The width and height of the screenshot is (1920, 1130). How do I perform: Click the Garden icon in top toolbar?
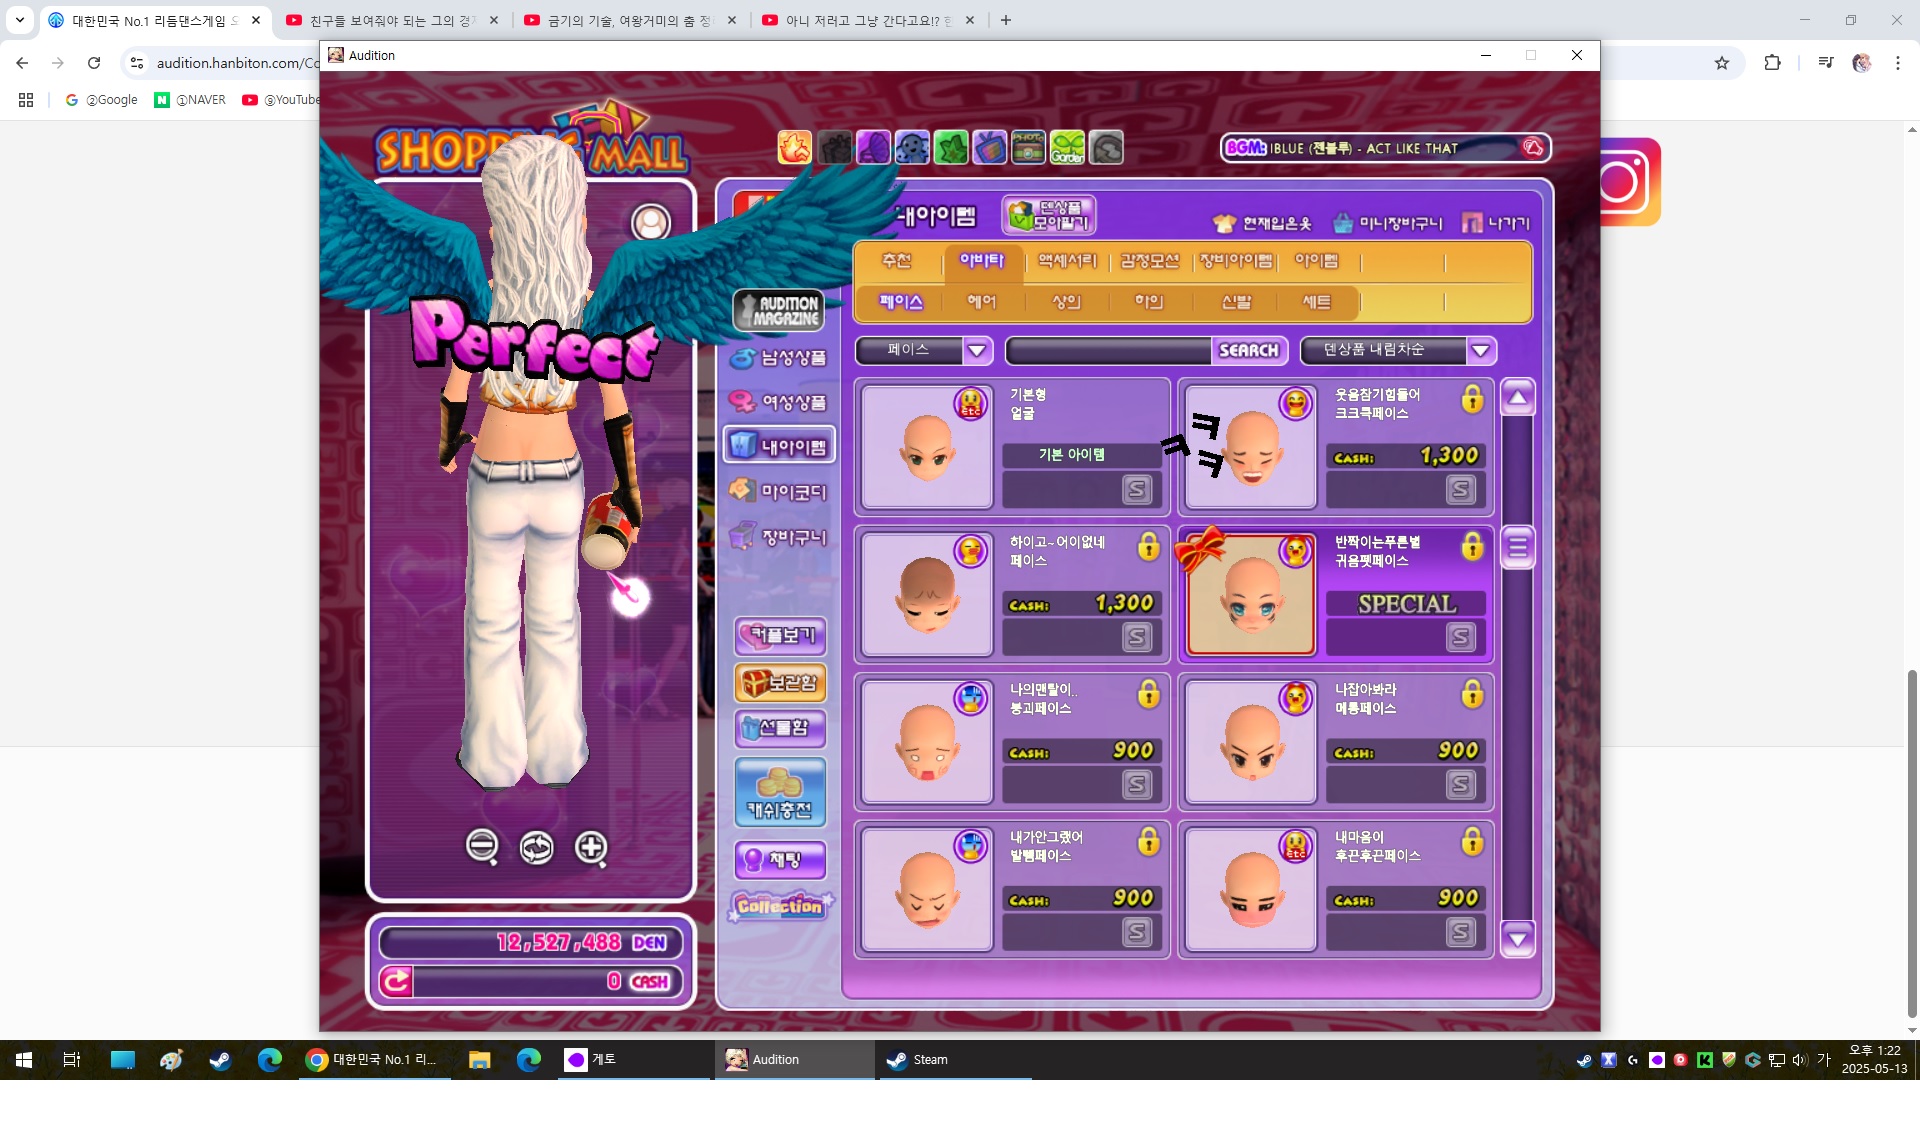[x=1067, y=148]
